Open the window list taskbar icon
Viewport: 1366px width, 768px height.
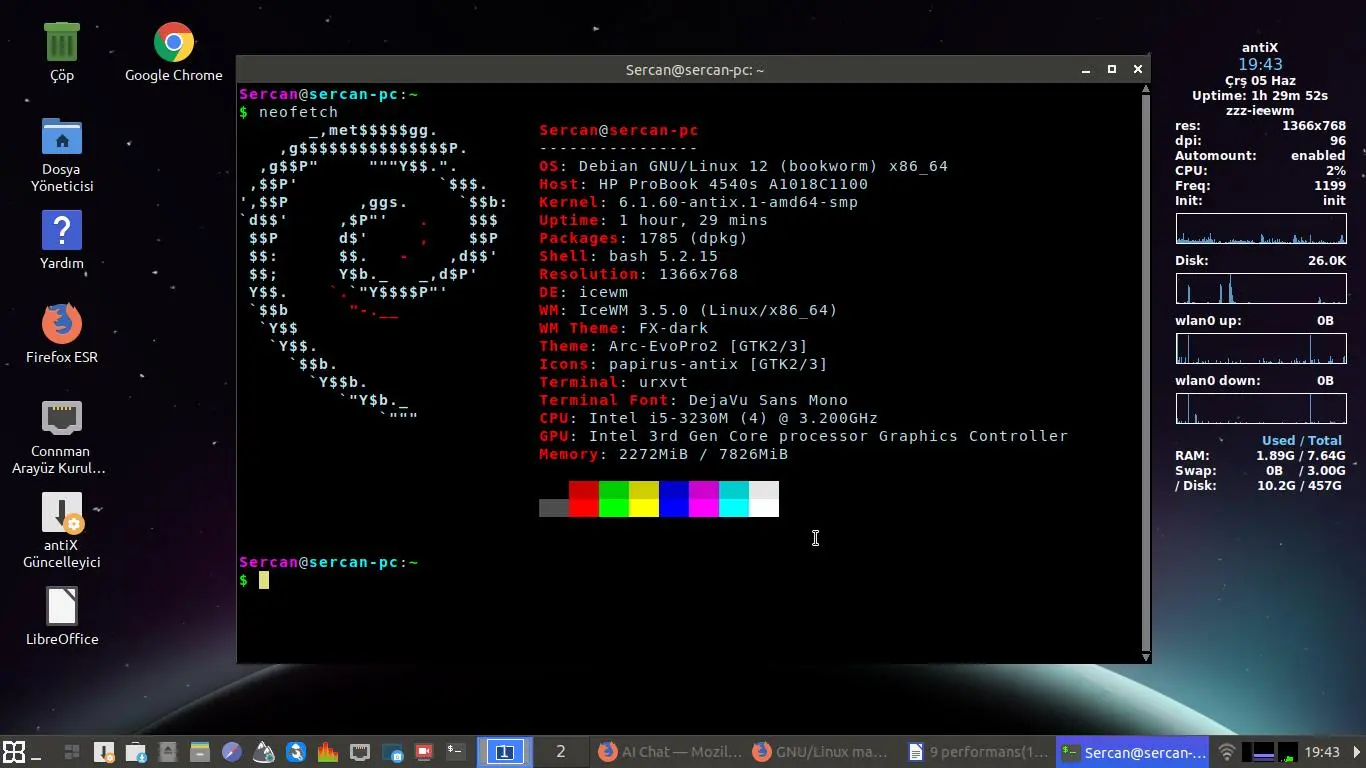tap(72, 752)
